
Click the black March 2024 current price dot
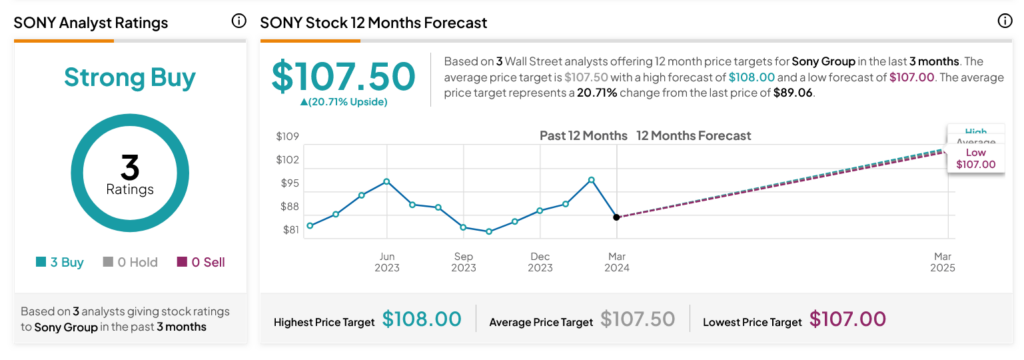616,217
